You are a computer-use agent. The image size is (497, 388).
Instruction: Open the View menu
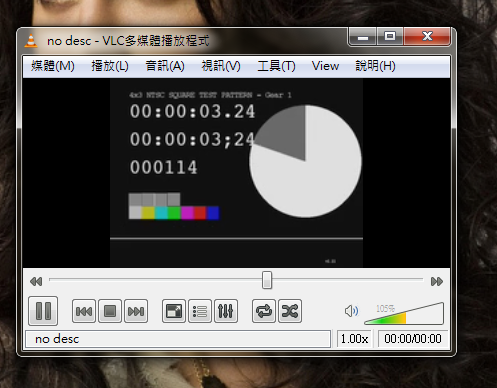click(325, 66)
